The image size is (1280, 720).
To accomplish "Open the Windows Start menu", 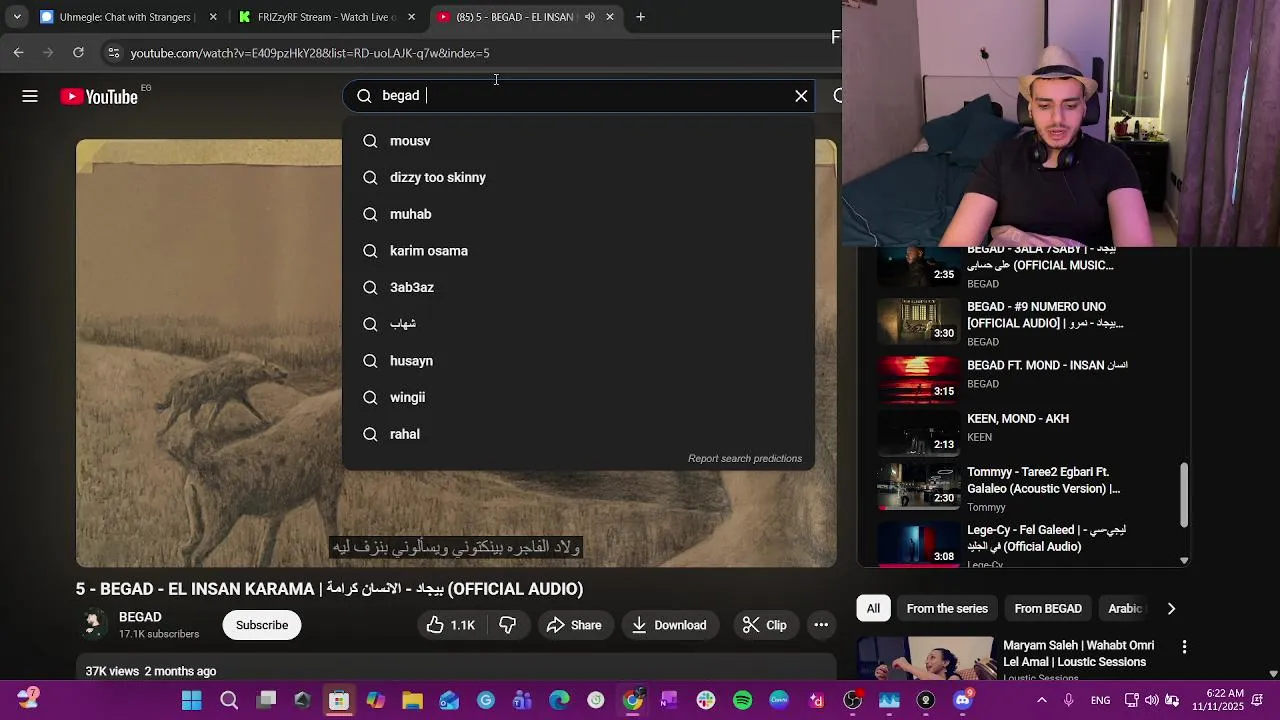I will click(x=191, y=700).
